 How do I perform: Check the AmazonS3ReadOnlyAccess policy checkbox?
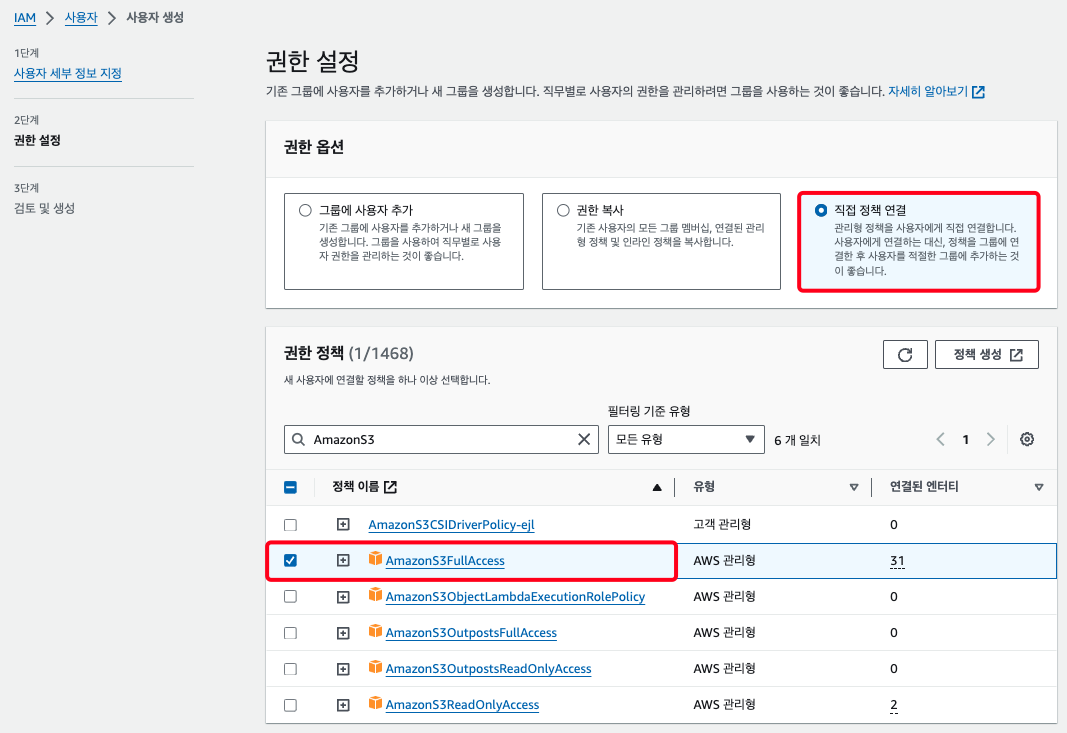(290, 705)
